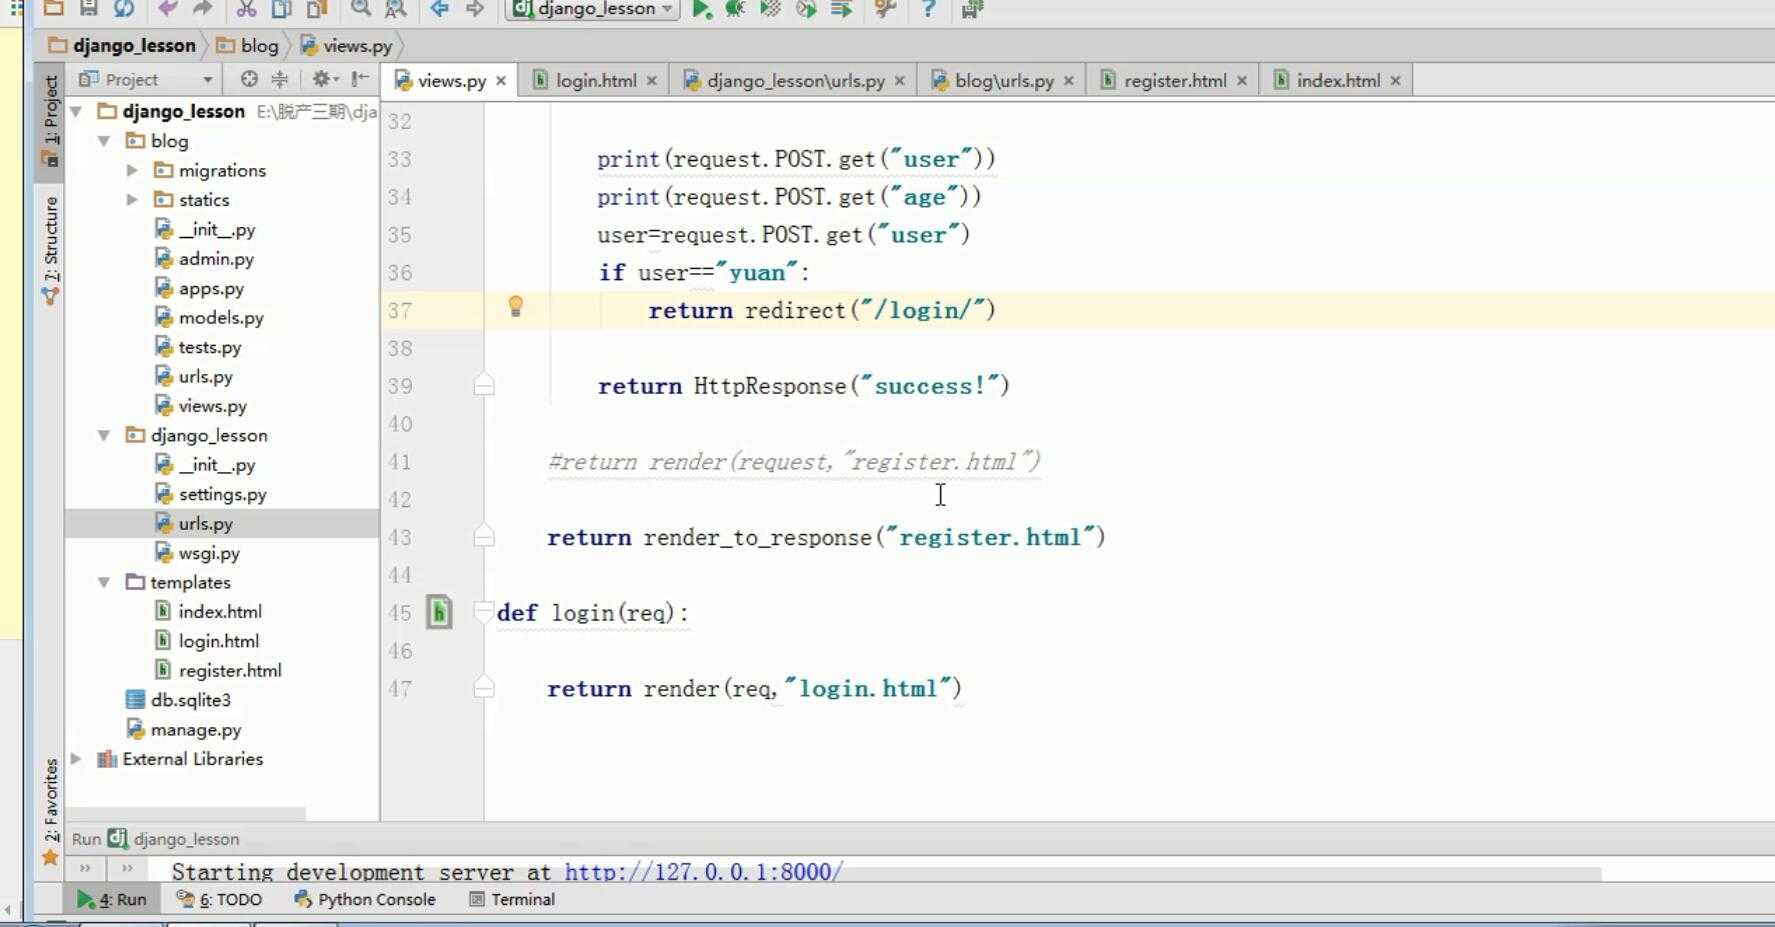Collapse the templates folder

point(104,582)
